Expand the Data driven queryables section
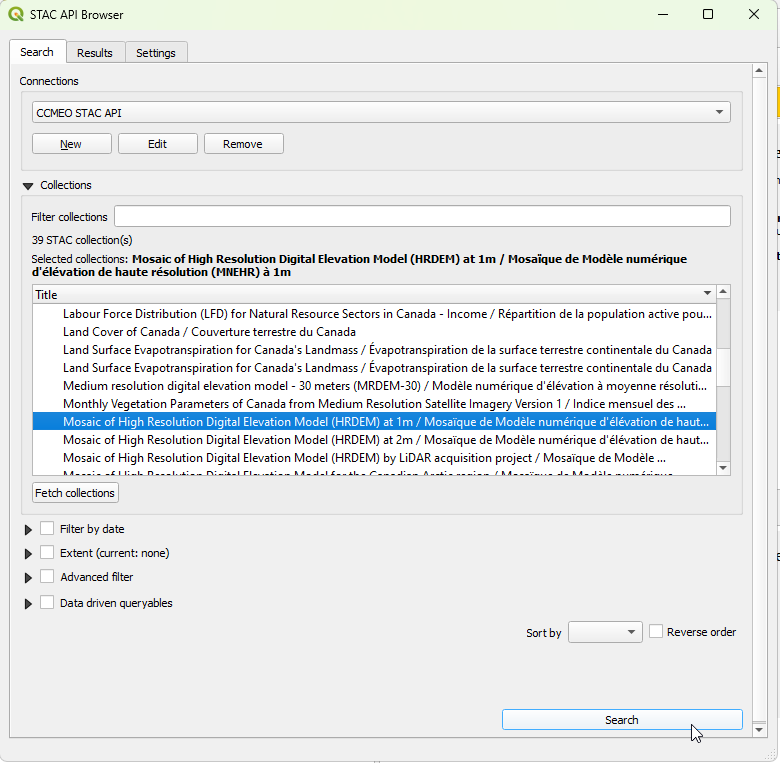The width and height of the screenshot is (780, 763). click(28, 604)
